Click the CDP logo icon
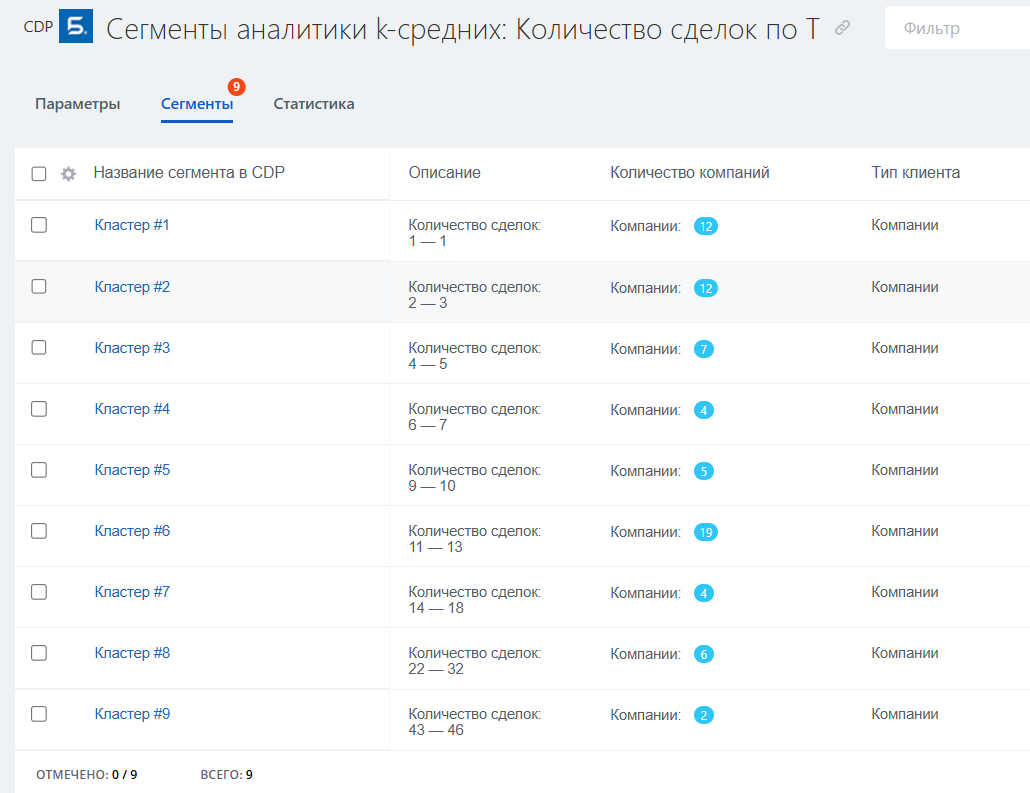The image size is (1030, 793). point(76,26)
